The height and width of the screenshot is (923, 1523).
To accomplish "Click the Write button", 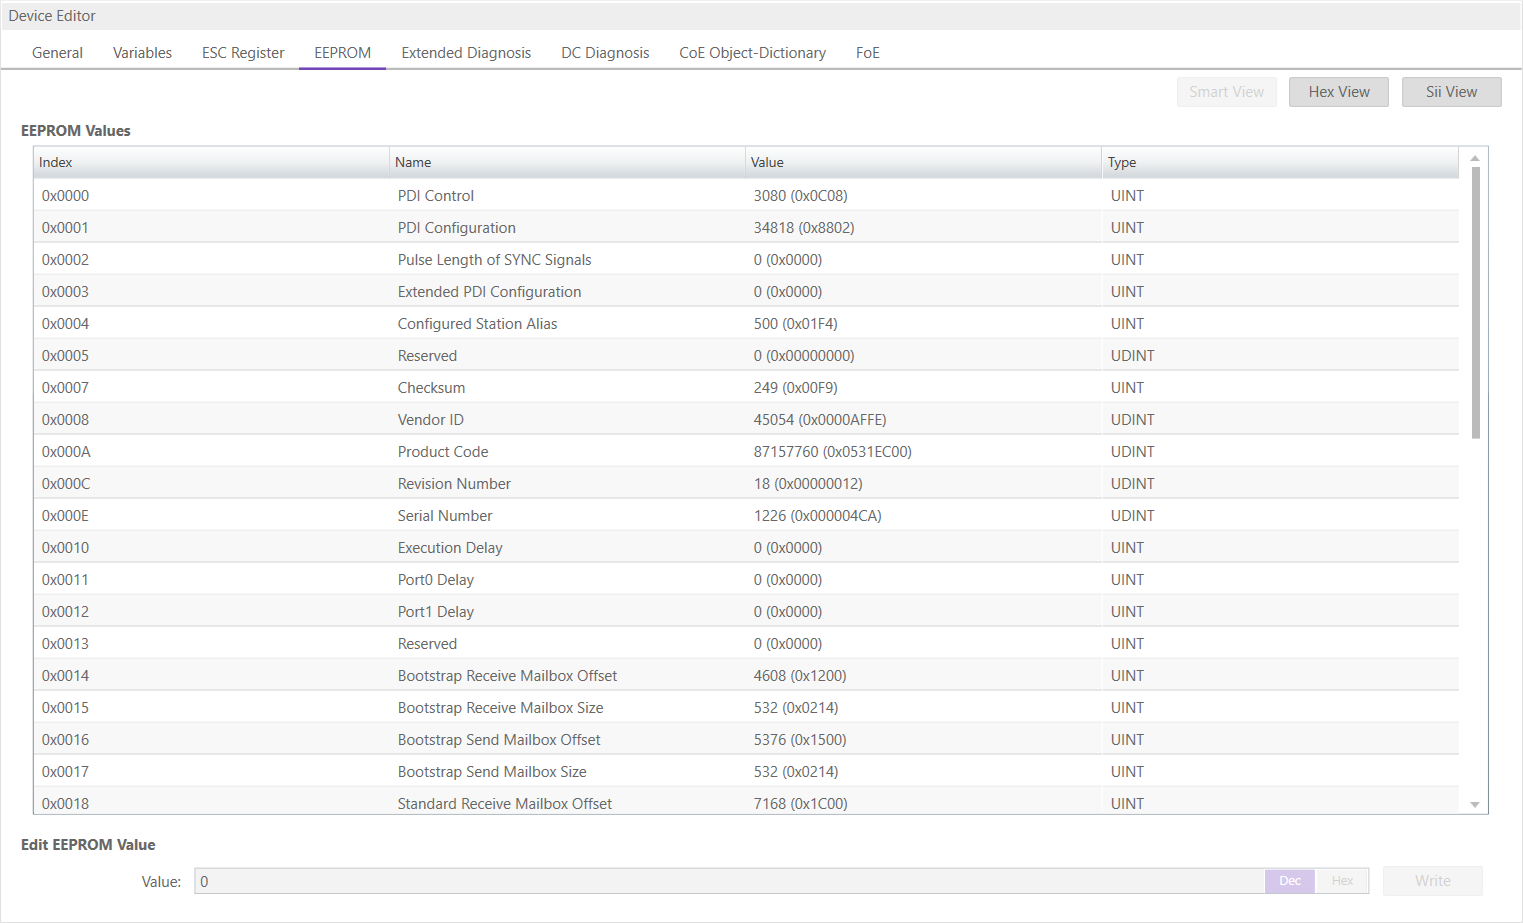I will [x=1432, y=881].
